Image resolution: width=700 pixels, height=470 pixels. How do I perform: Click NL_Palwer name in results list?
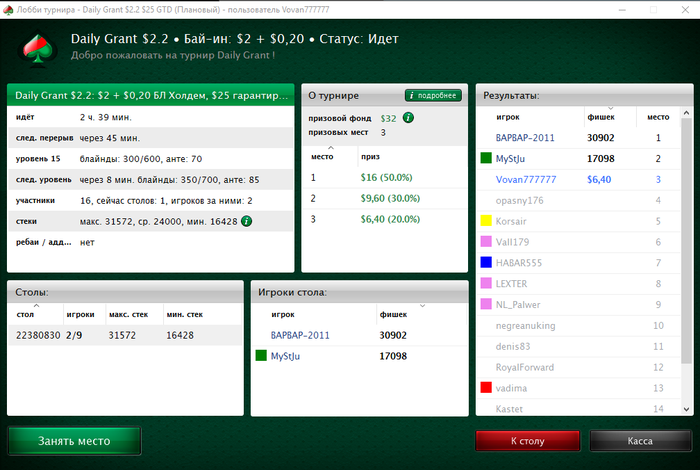518,305
